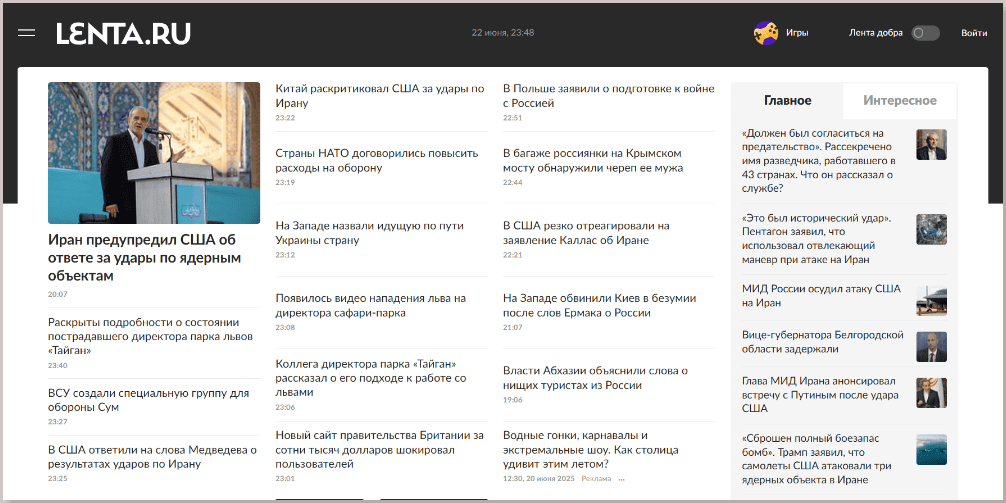Open Власти Абхазии объяснили слова article
The image size is (1006, 503).
pos(595,378)
